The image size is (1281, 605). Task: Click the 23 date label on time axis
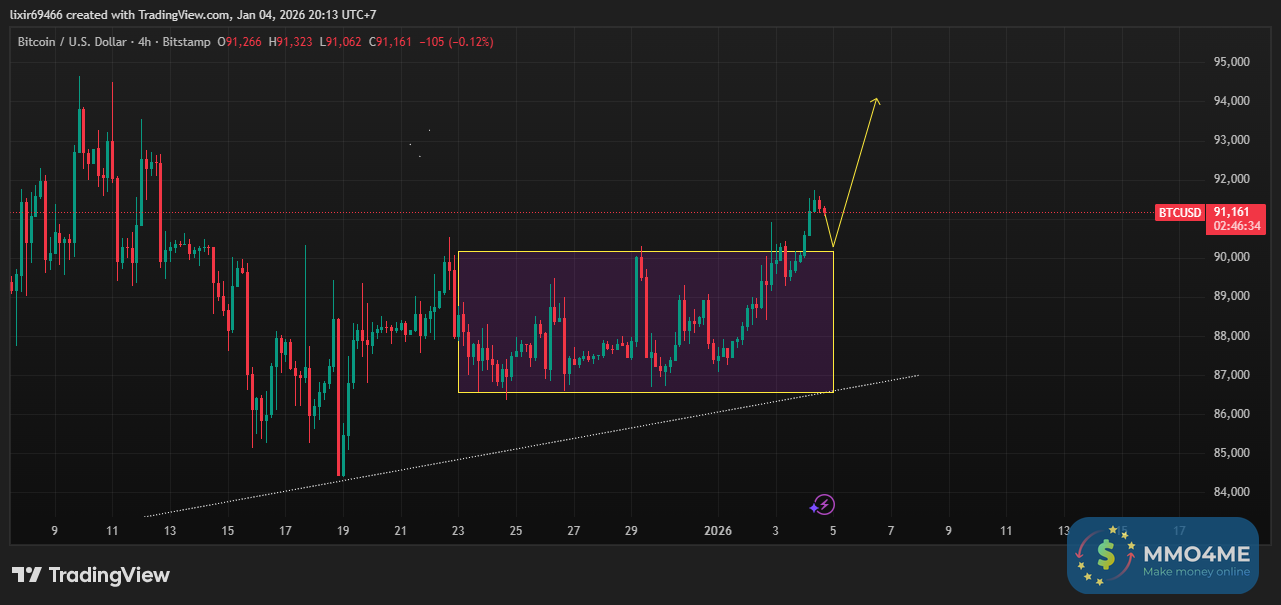[x=458, y=531]
